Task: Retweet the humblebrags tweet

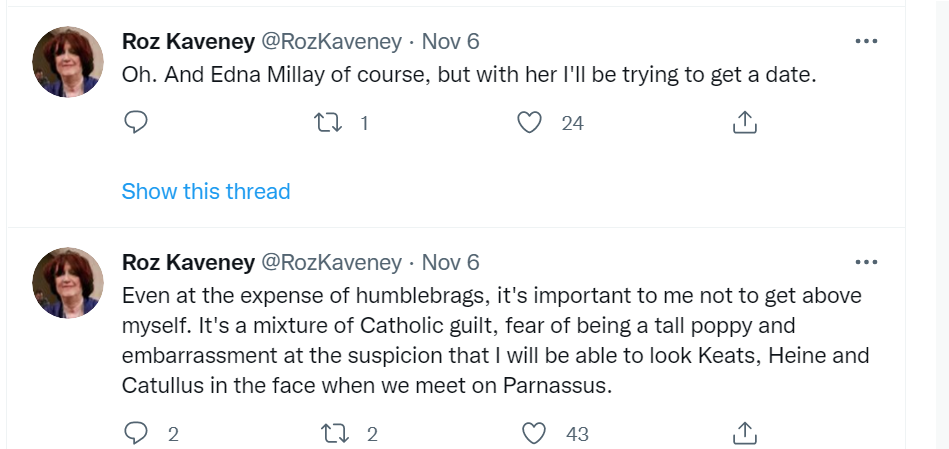Action: point(327,433)
